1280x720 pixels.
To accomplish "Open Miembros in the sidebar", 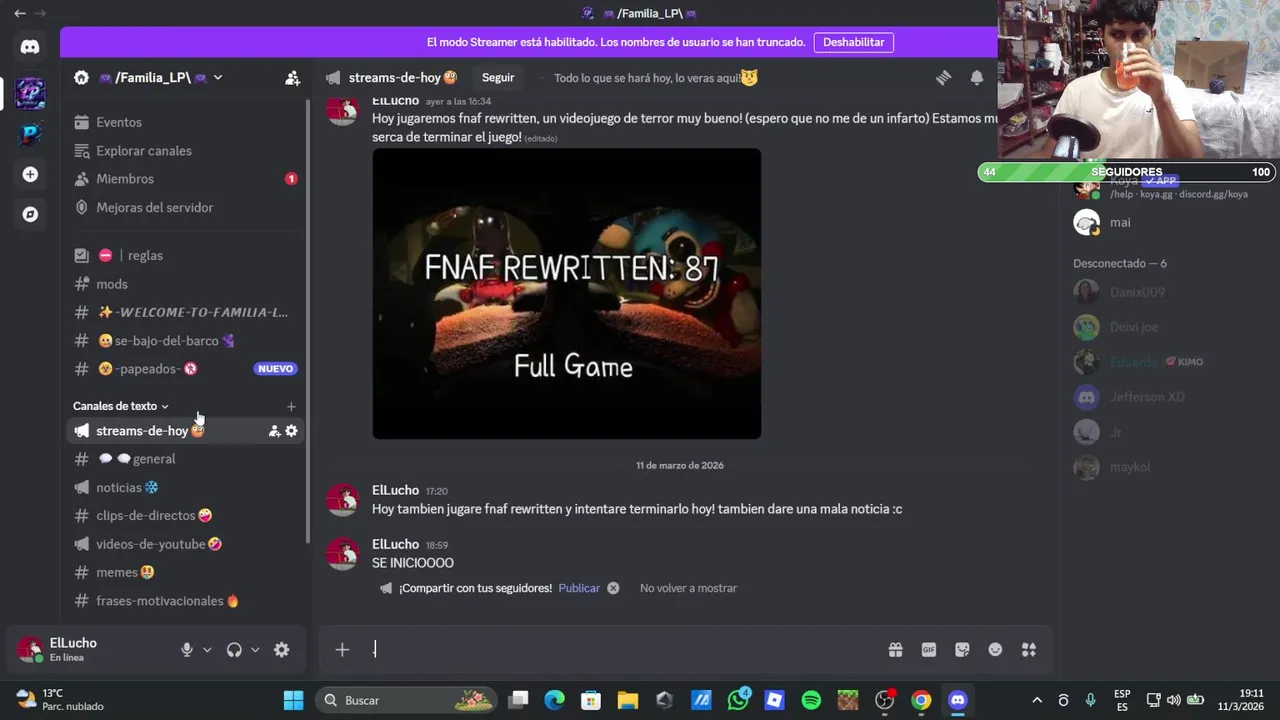I will pos(186,179).
